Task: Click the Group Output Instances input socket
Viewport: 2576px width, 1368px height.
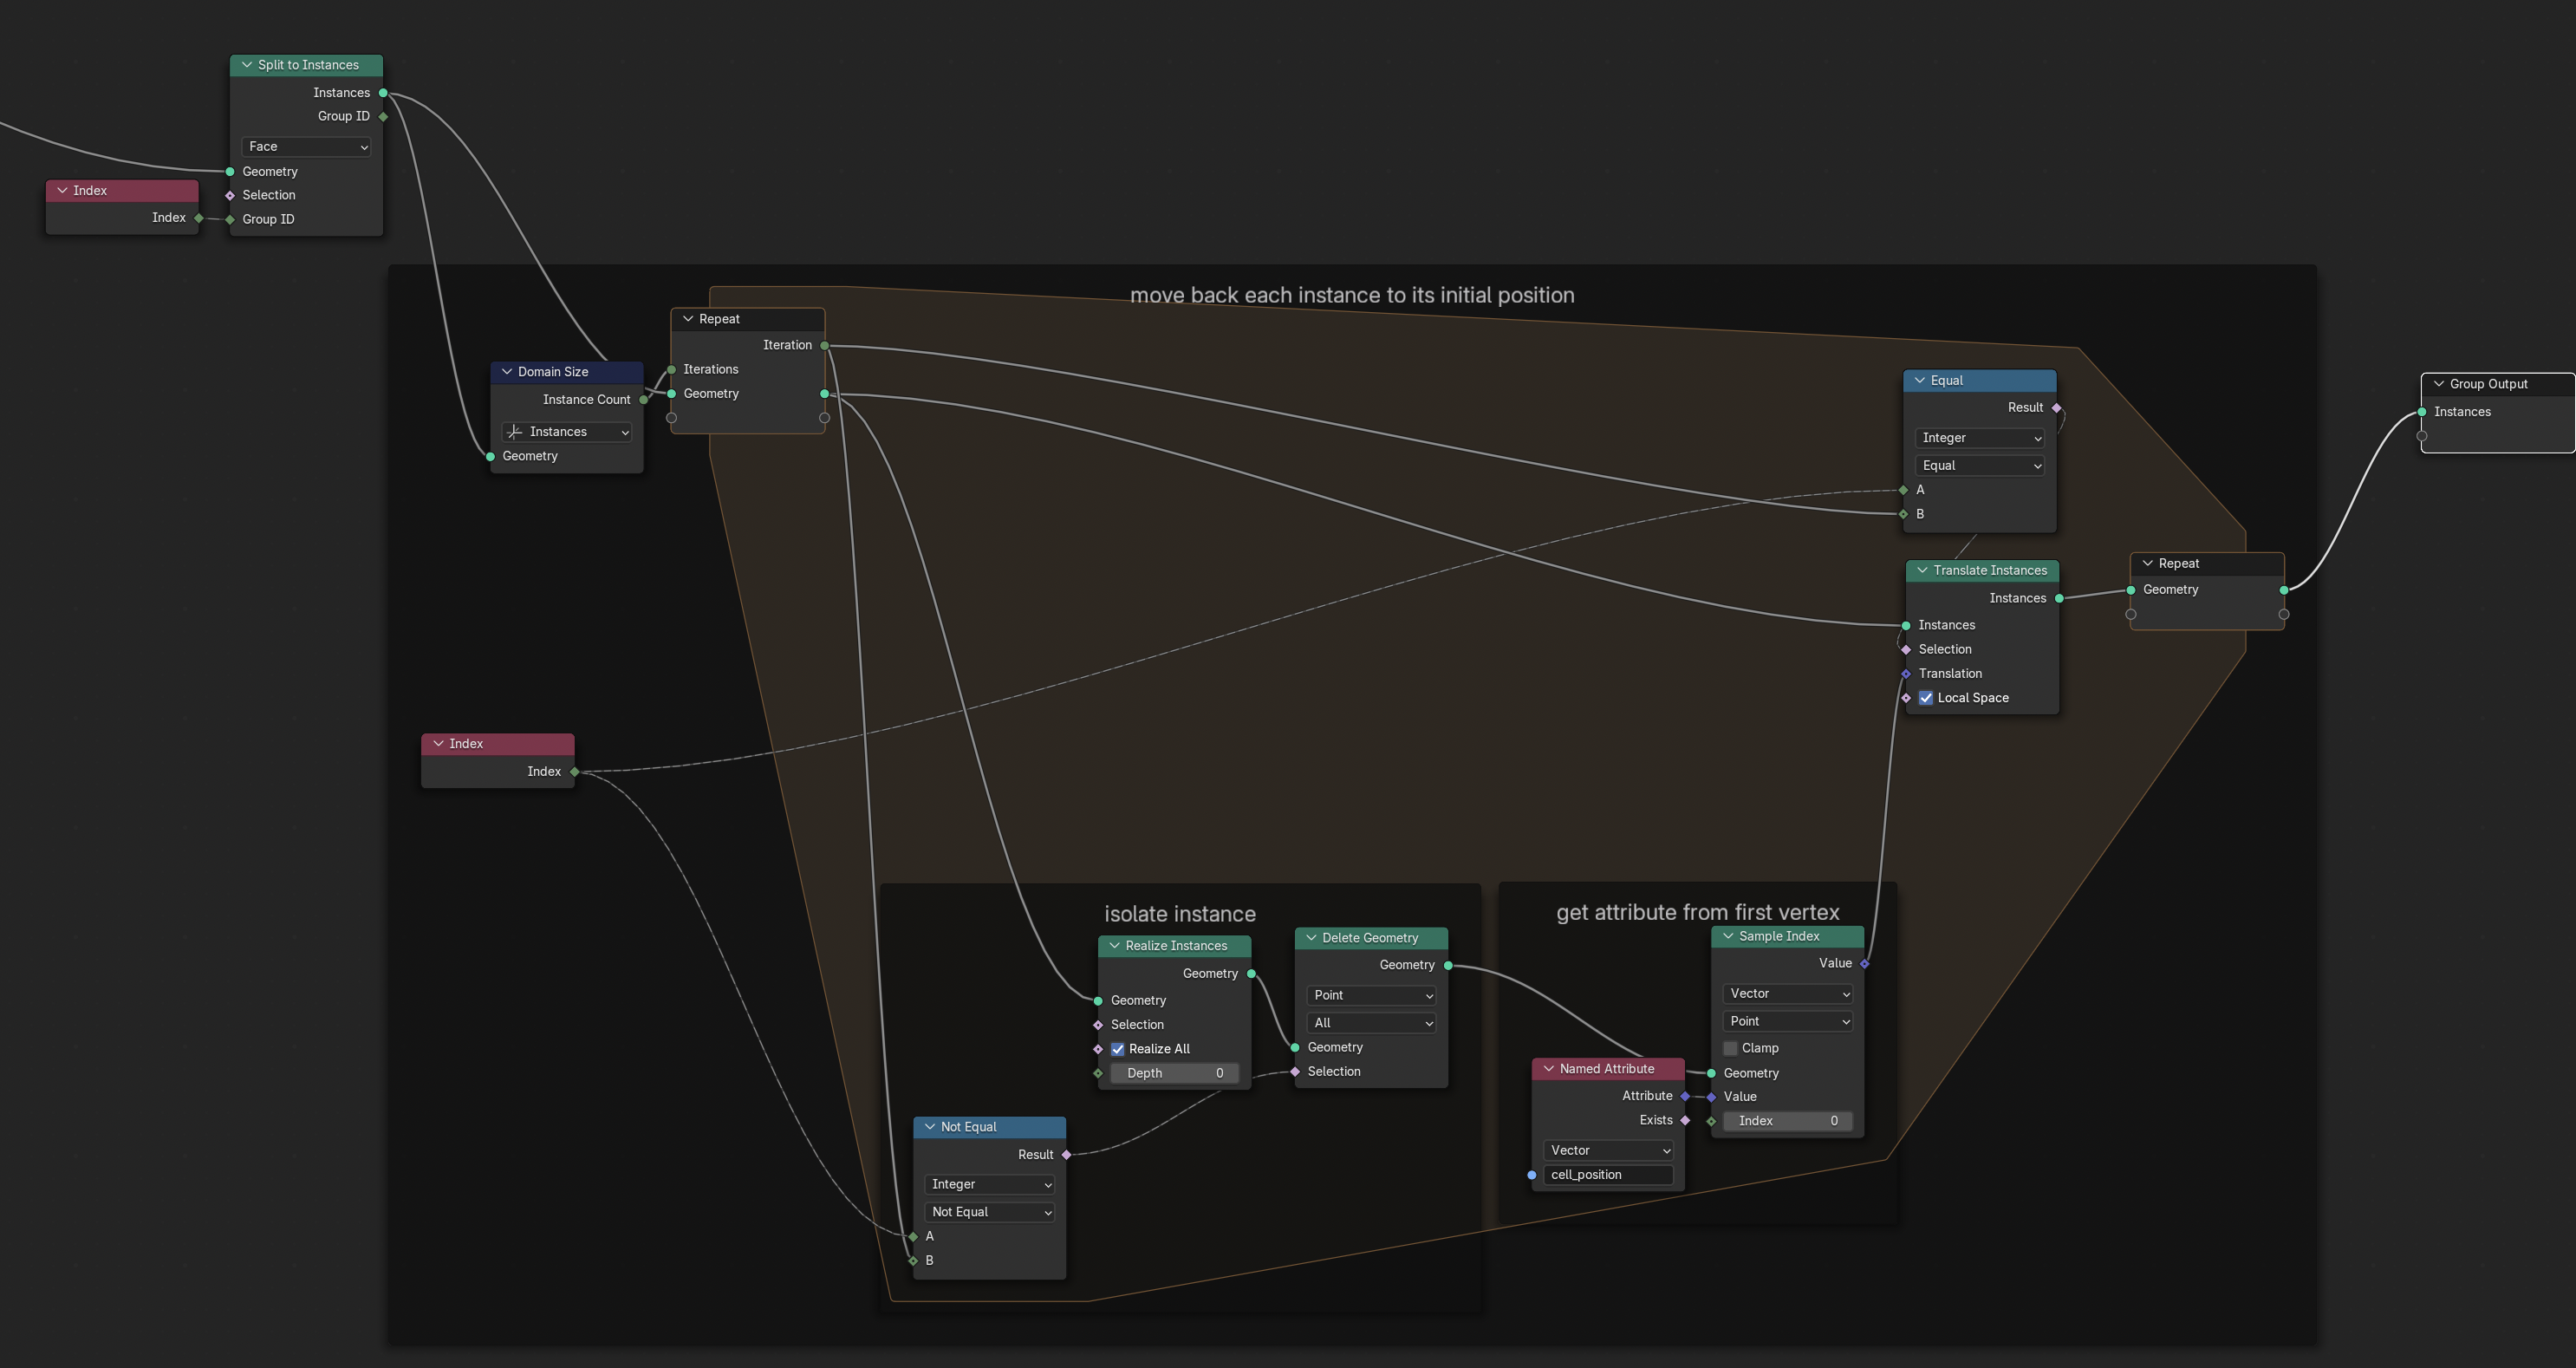Action: coord(2421,412)
